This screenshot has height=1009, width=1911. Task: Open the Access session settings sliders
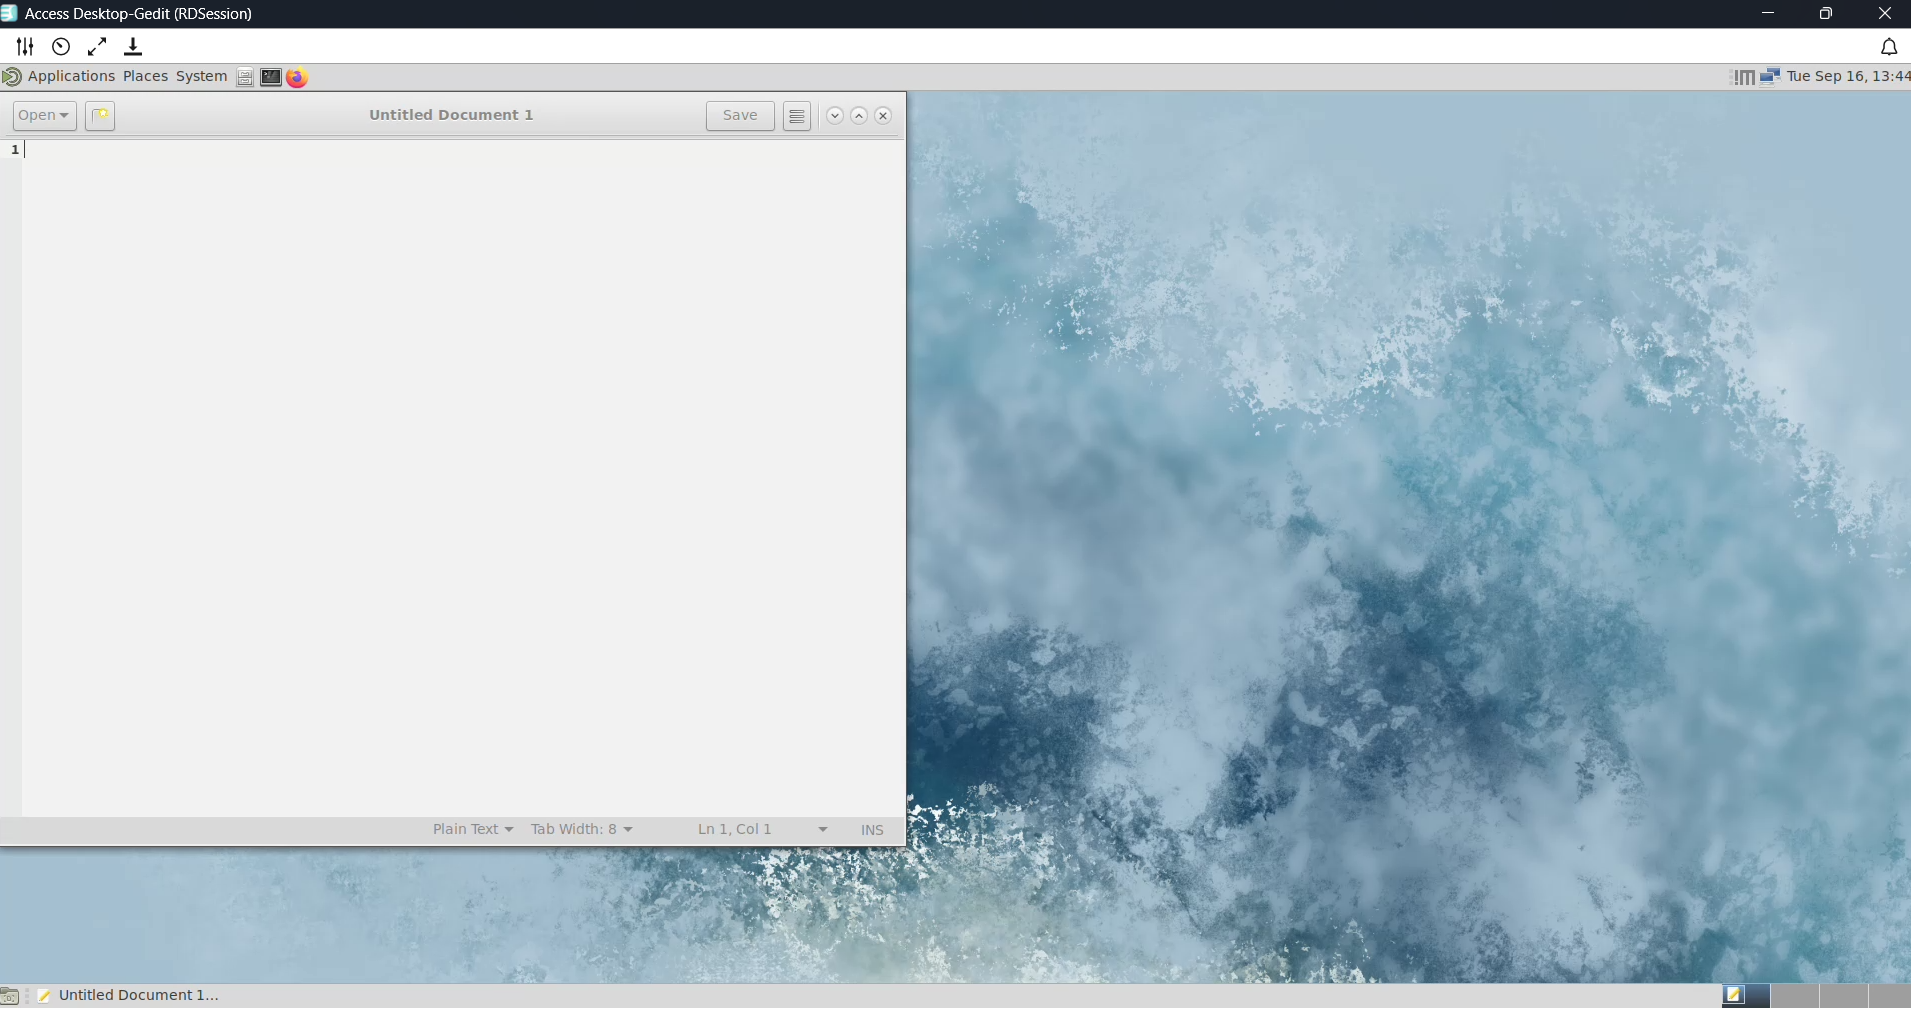(x=25, y=47)
